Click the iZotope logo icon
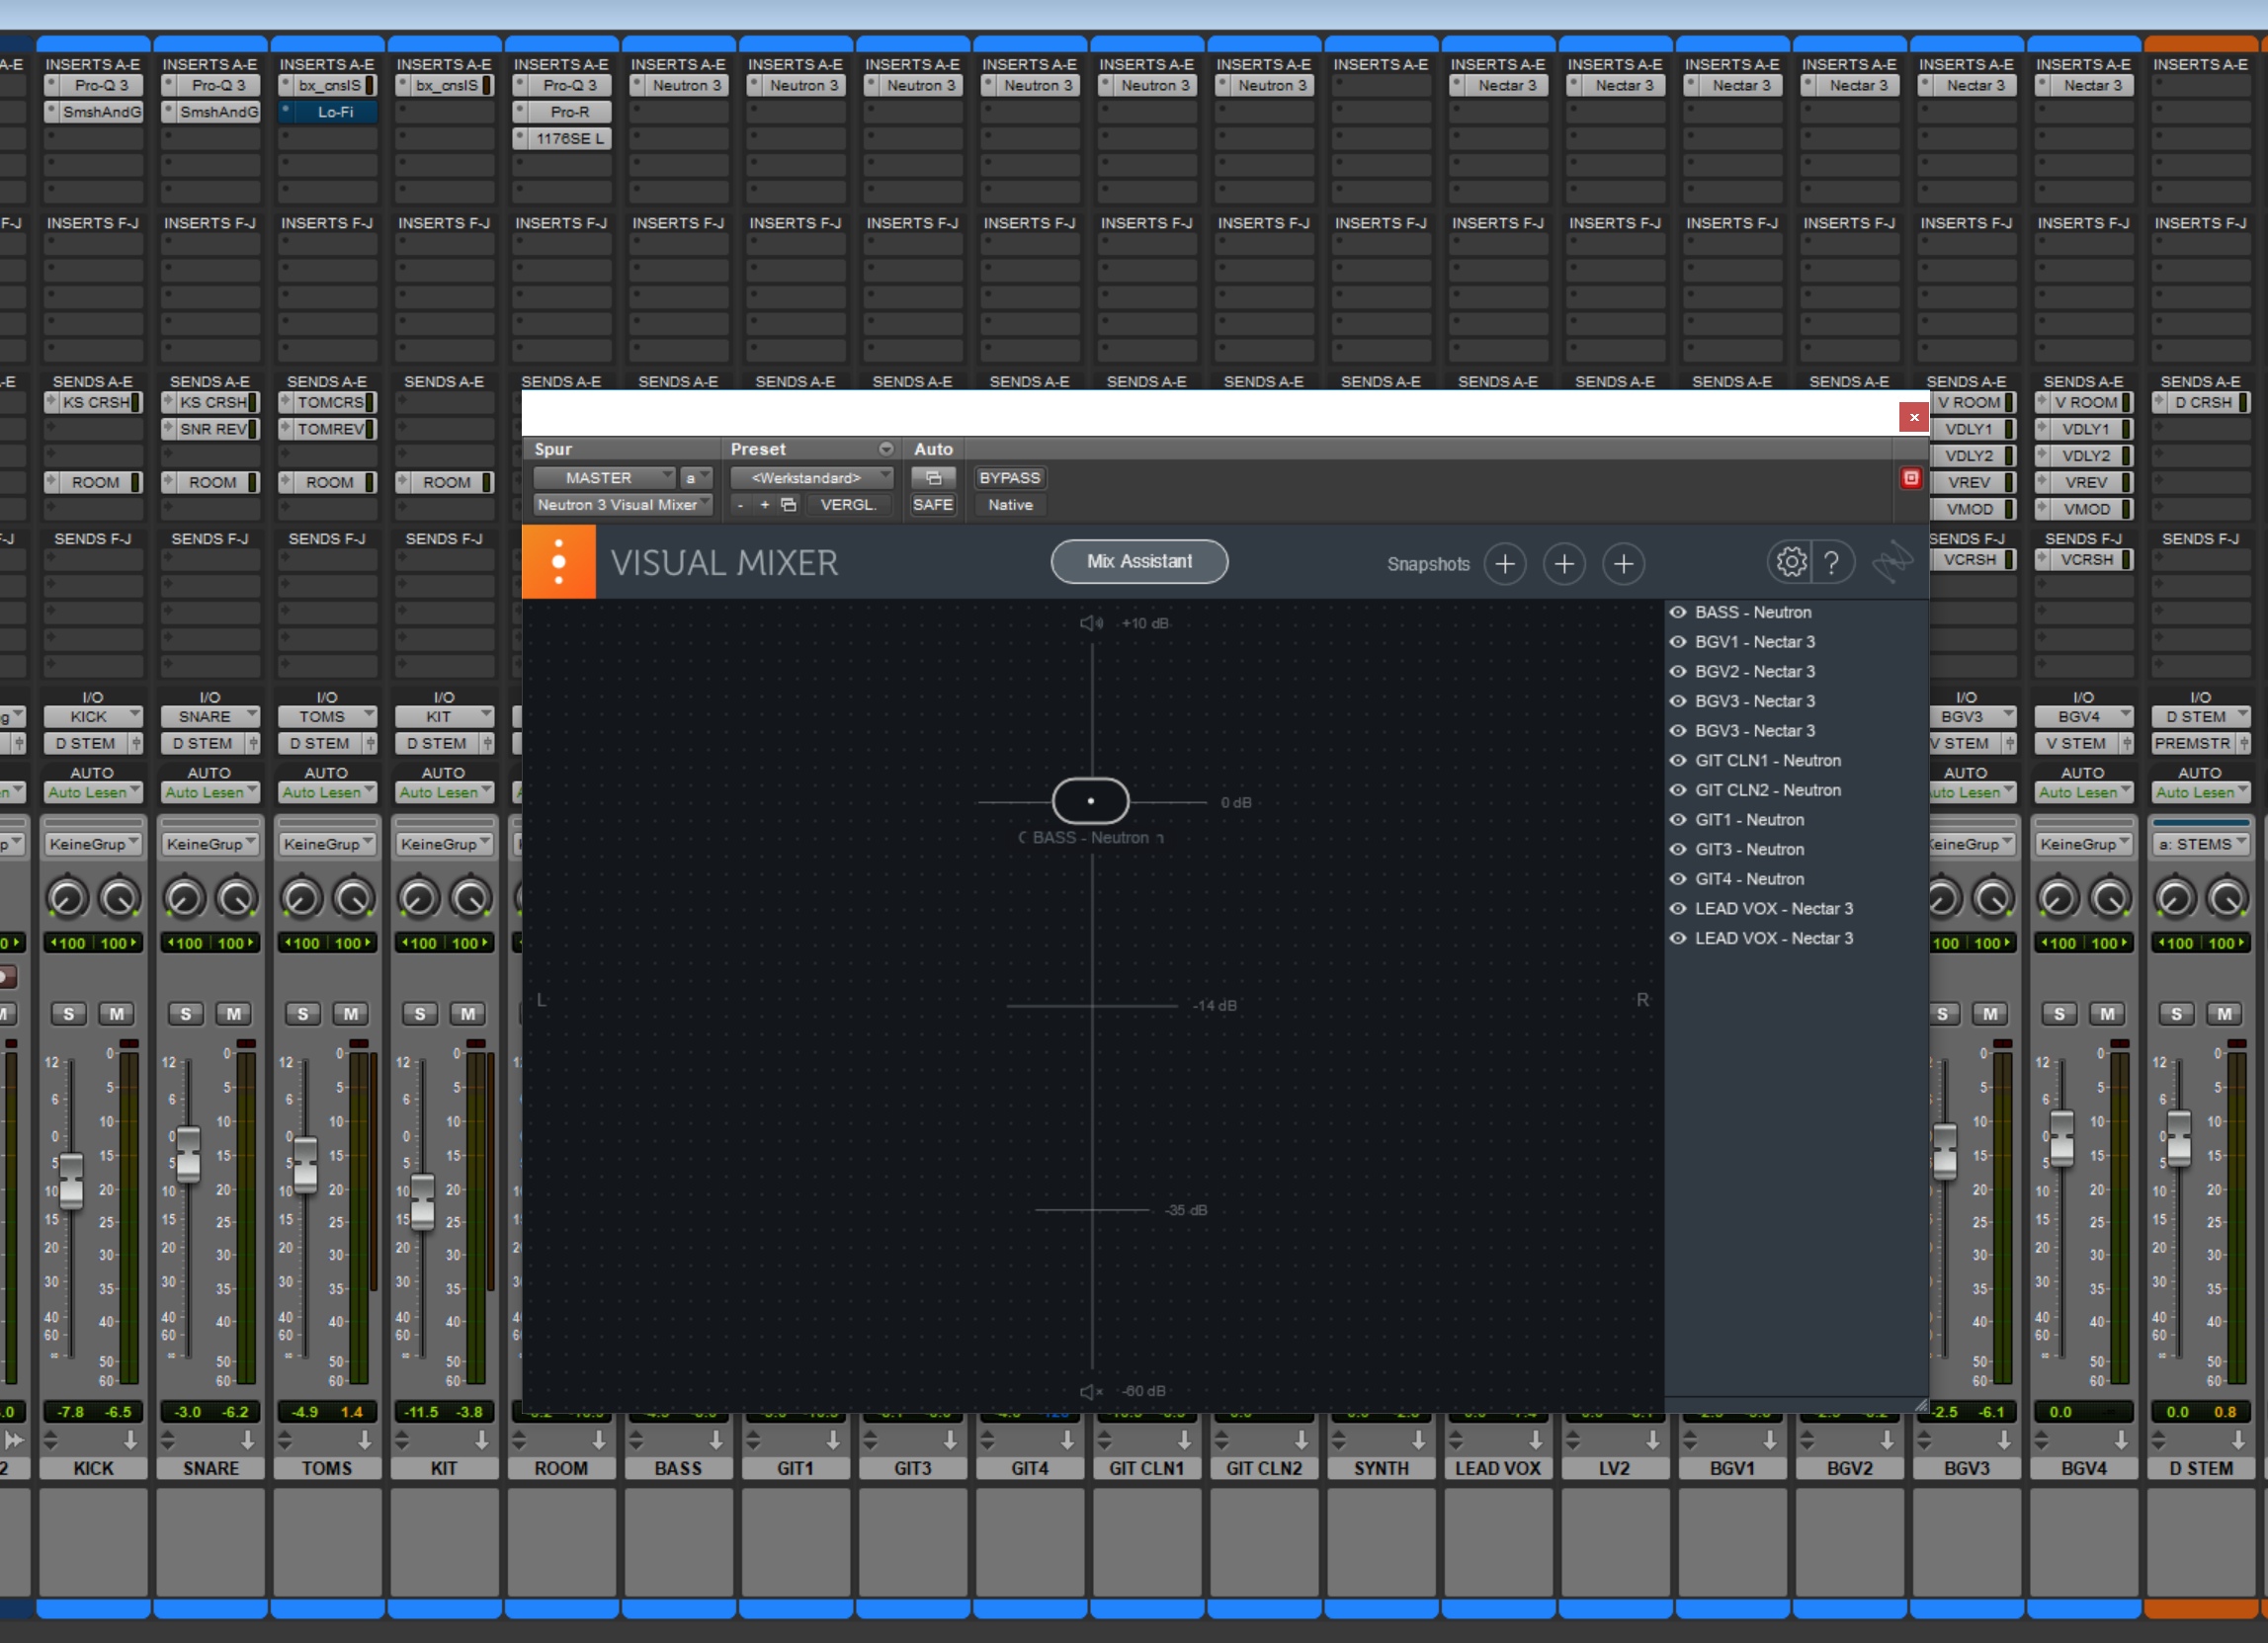The image size is (2268, 1643). pyautogui.click(x=1892, y=563)
